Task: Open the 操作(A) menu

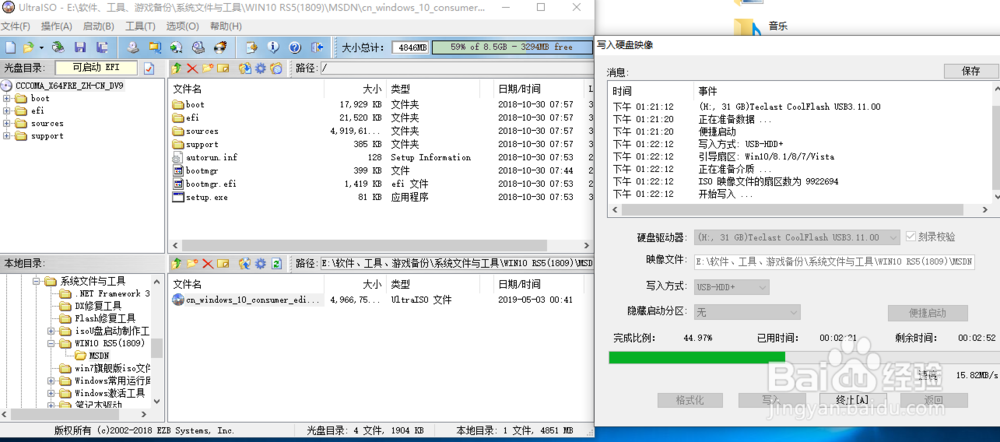Action: [x=56, y=26]
